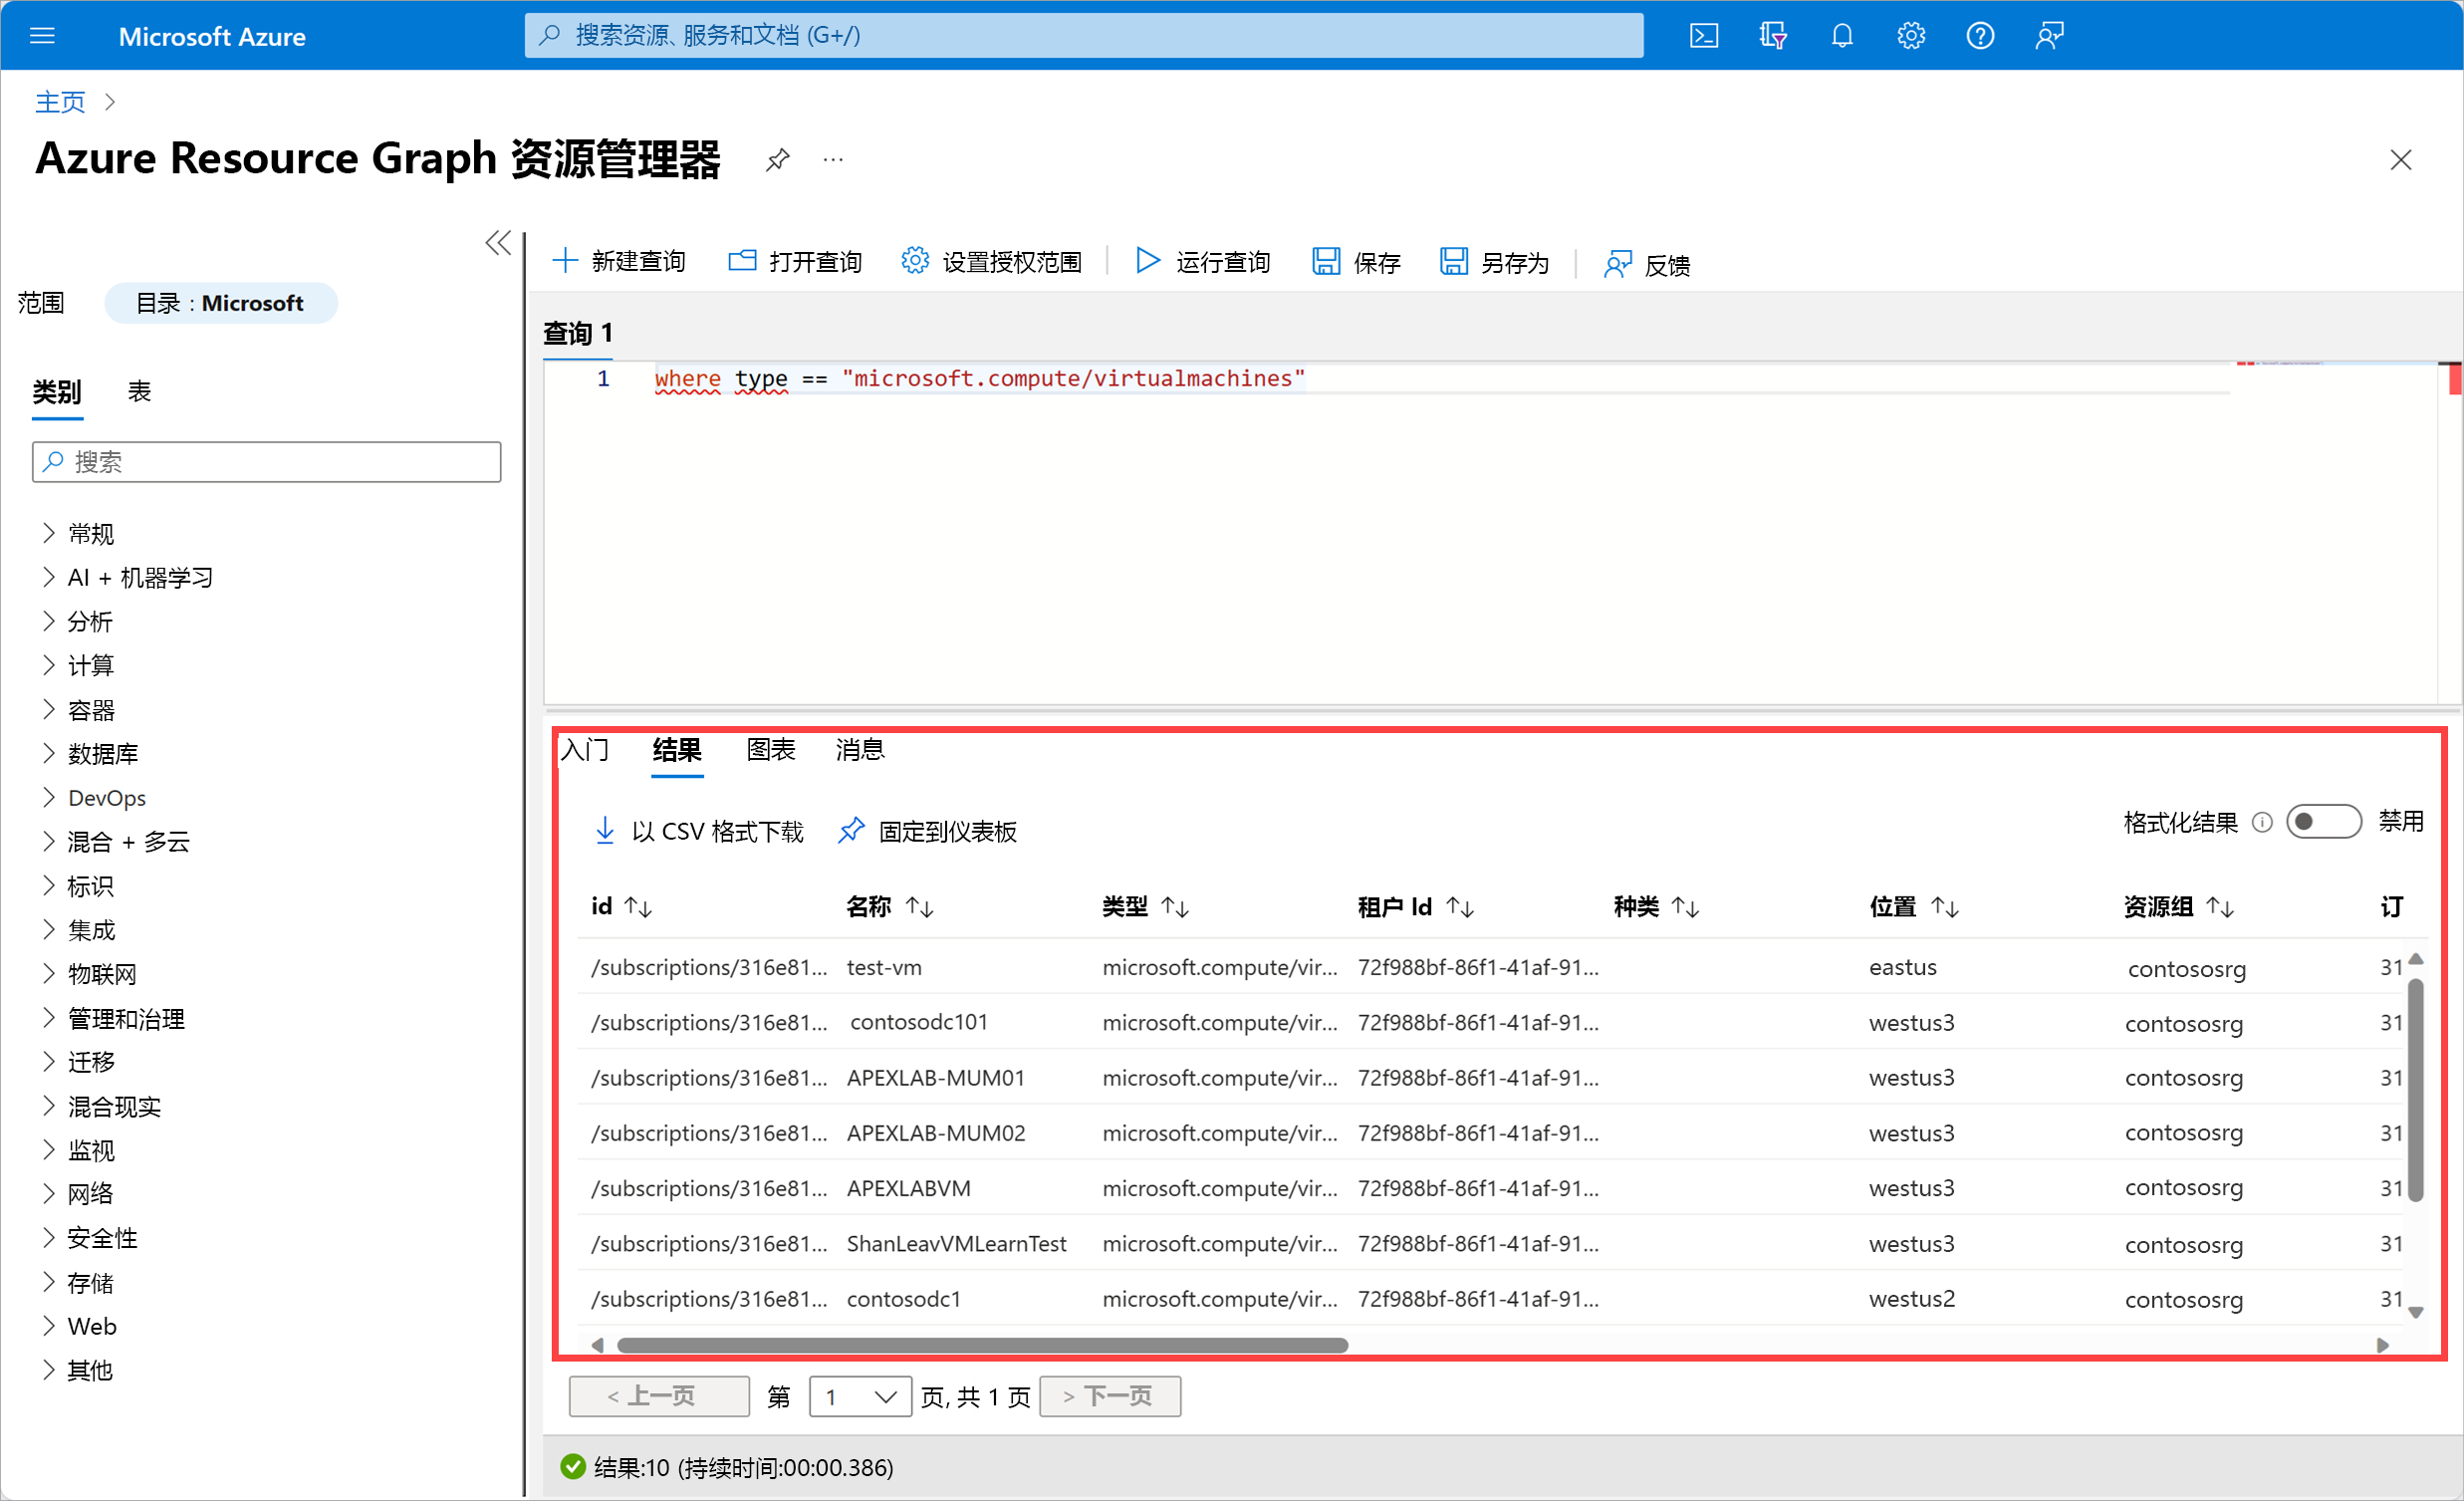The width and height of the screenshot is (2464, 1501).
Task: Click the eastus location cell
Action: 1903,967
